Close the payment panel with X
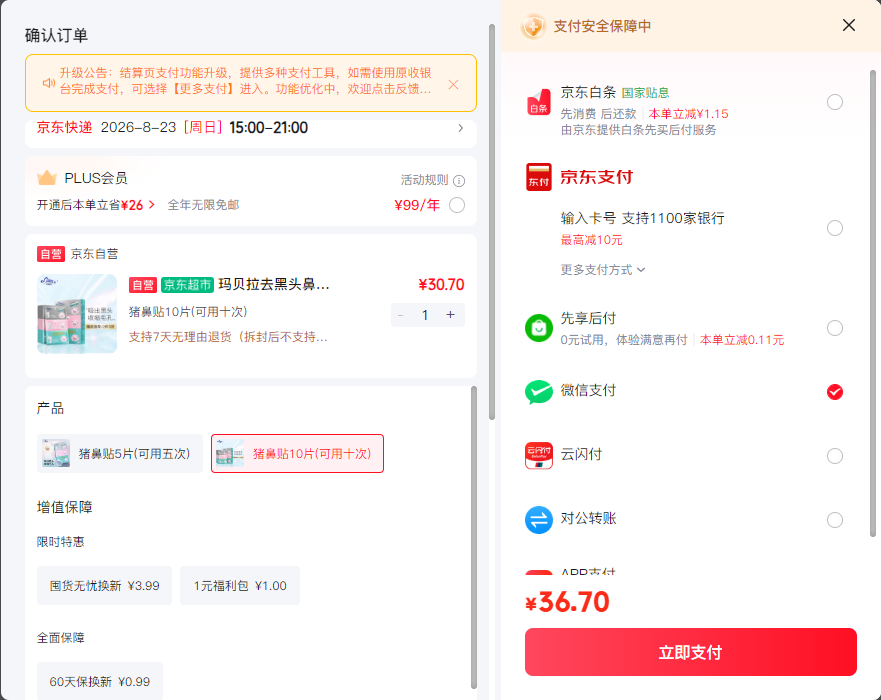Image resolution: width=881 pixels, height=700 pixels. (848, 25)
